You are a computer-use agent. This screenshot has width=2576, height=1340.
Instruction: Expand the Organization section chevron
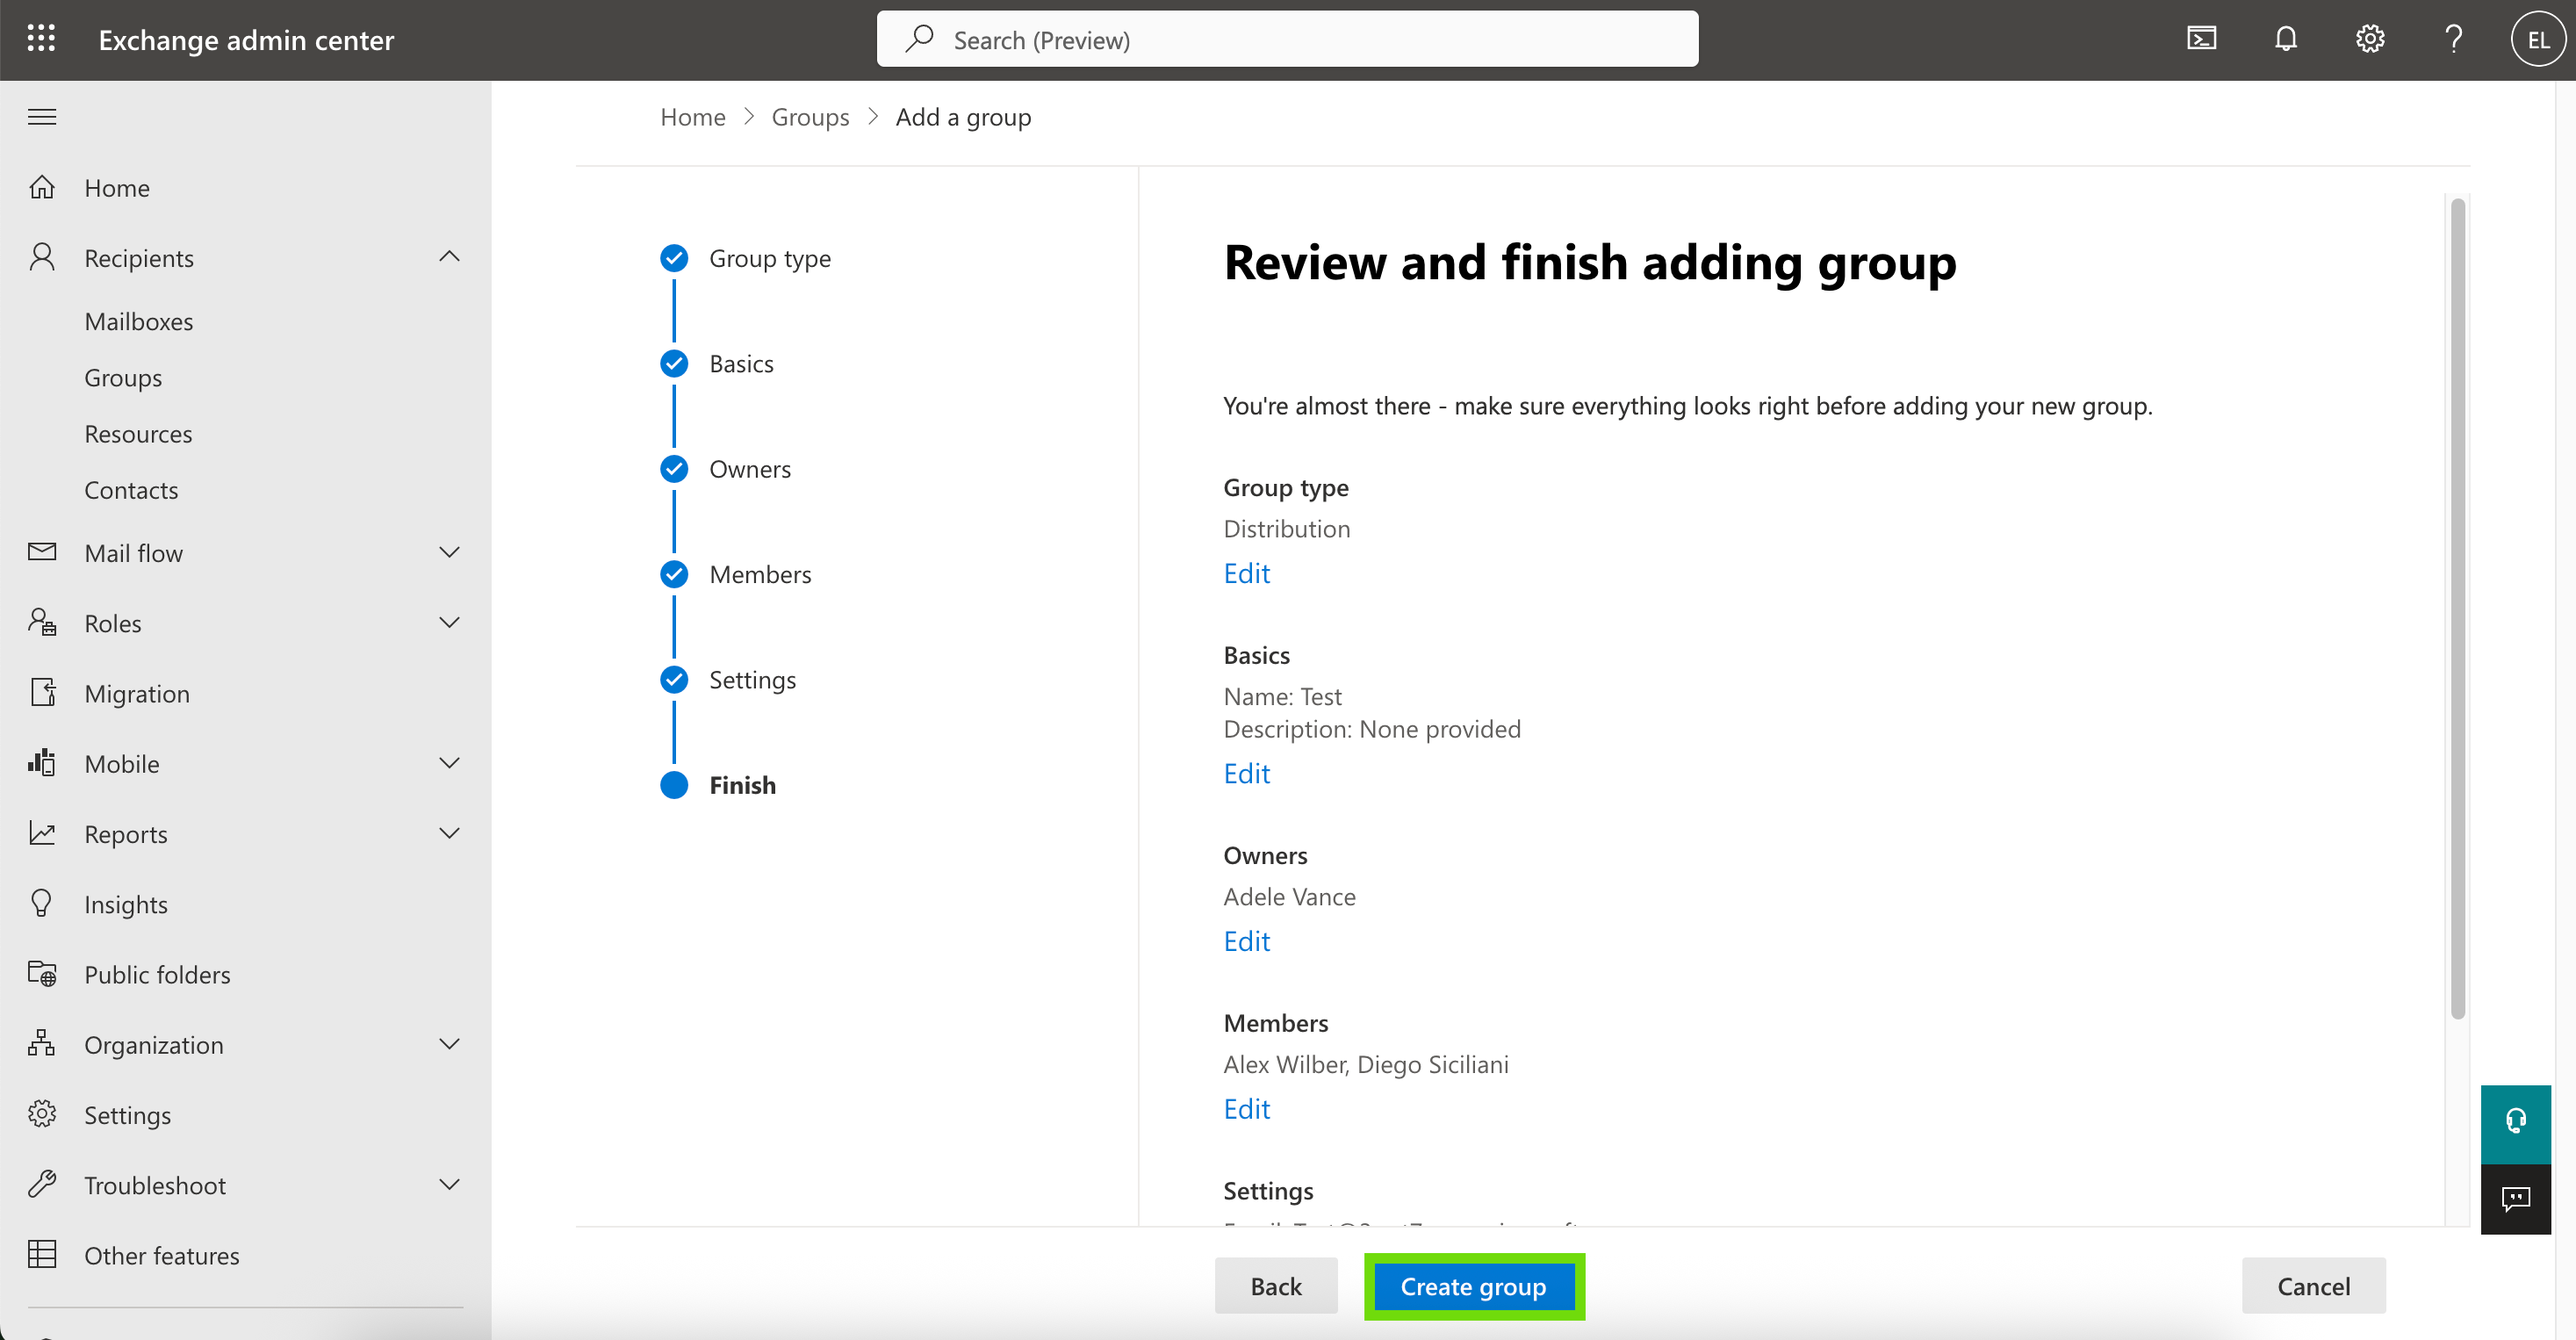(450, 1044)
